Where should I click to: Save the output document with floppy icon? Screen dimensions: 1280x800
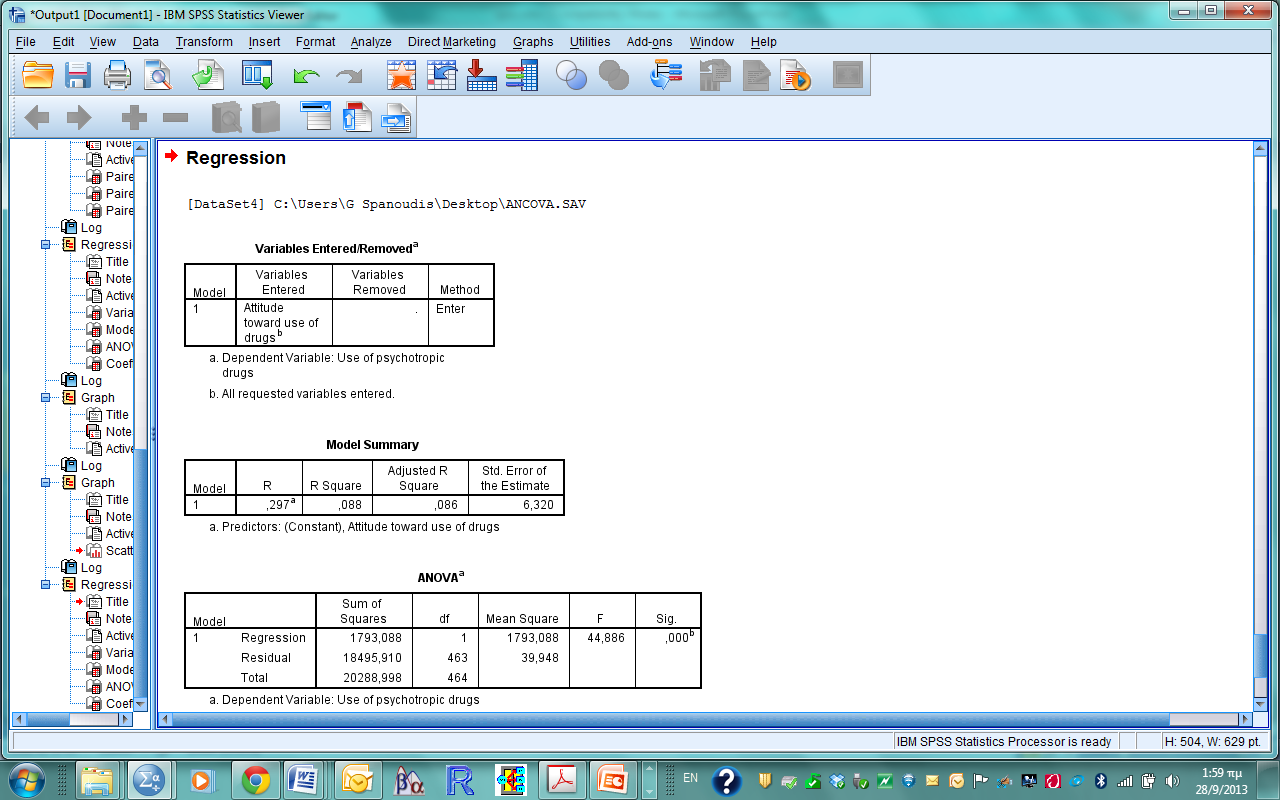click(x=78, y=75)
